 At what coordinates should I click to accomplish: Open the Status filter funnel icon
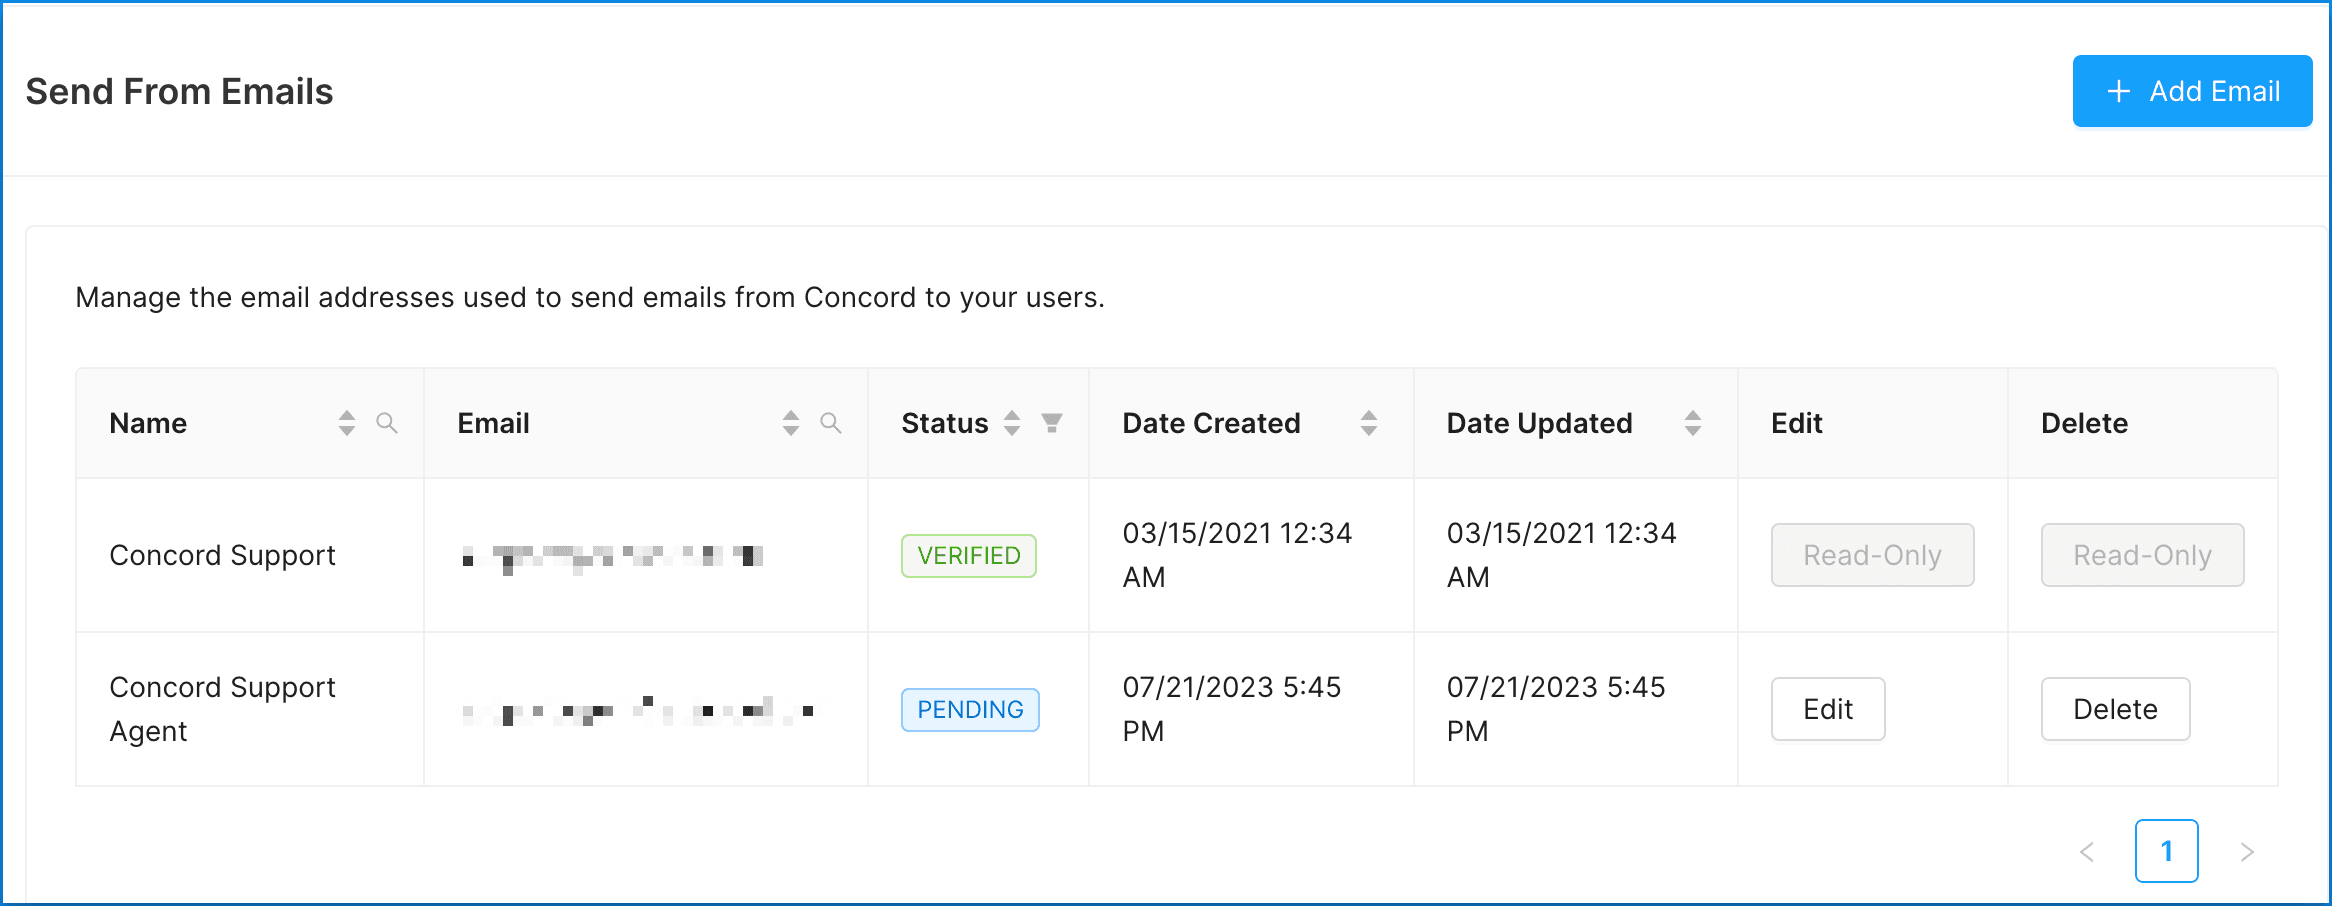coord(1052,423)
